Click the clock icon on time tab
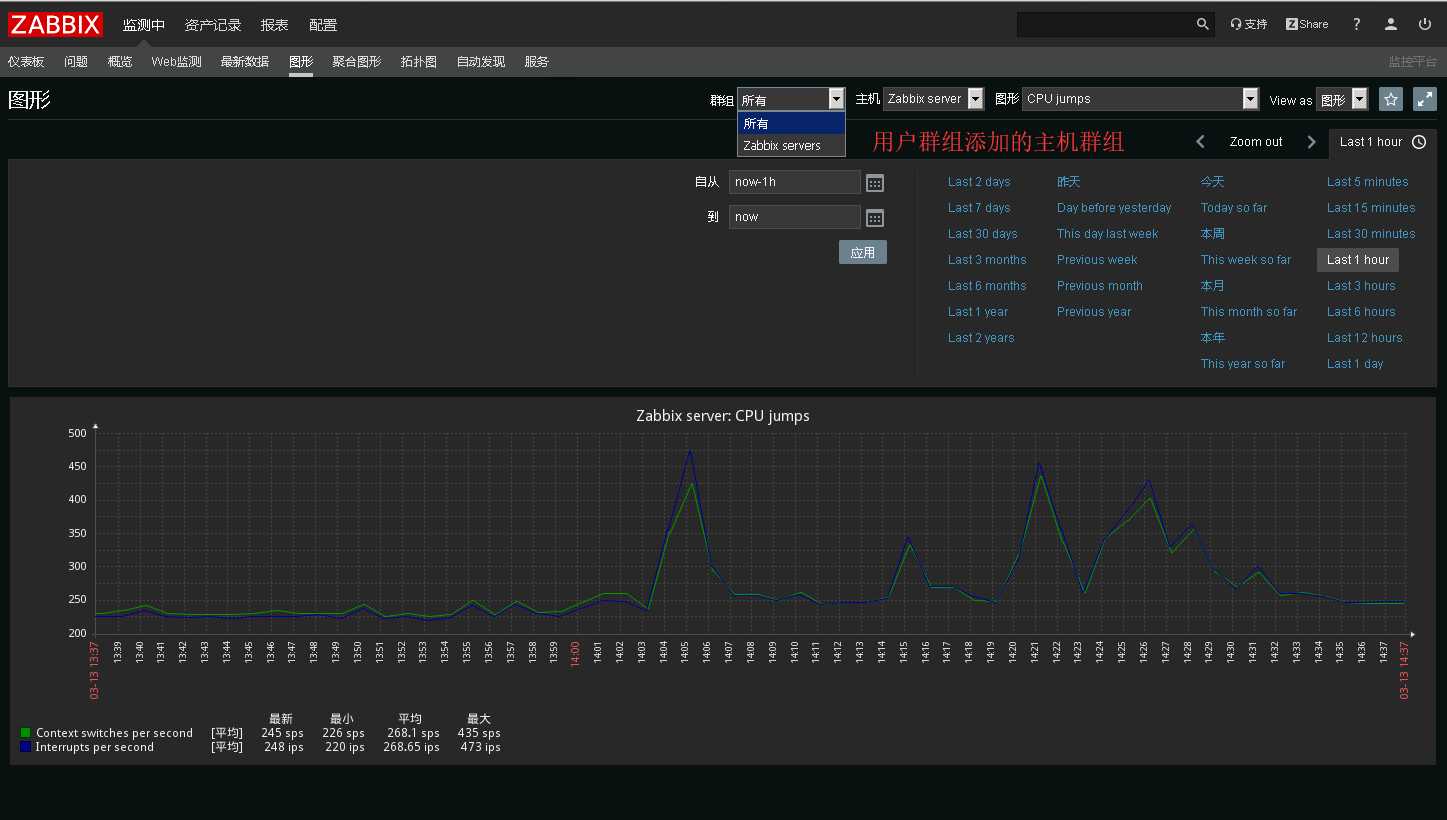Viewport: 1447px width, 820px height. [x=1419, y=142]
